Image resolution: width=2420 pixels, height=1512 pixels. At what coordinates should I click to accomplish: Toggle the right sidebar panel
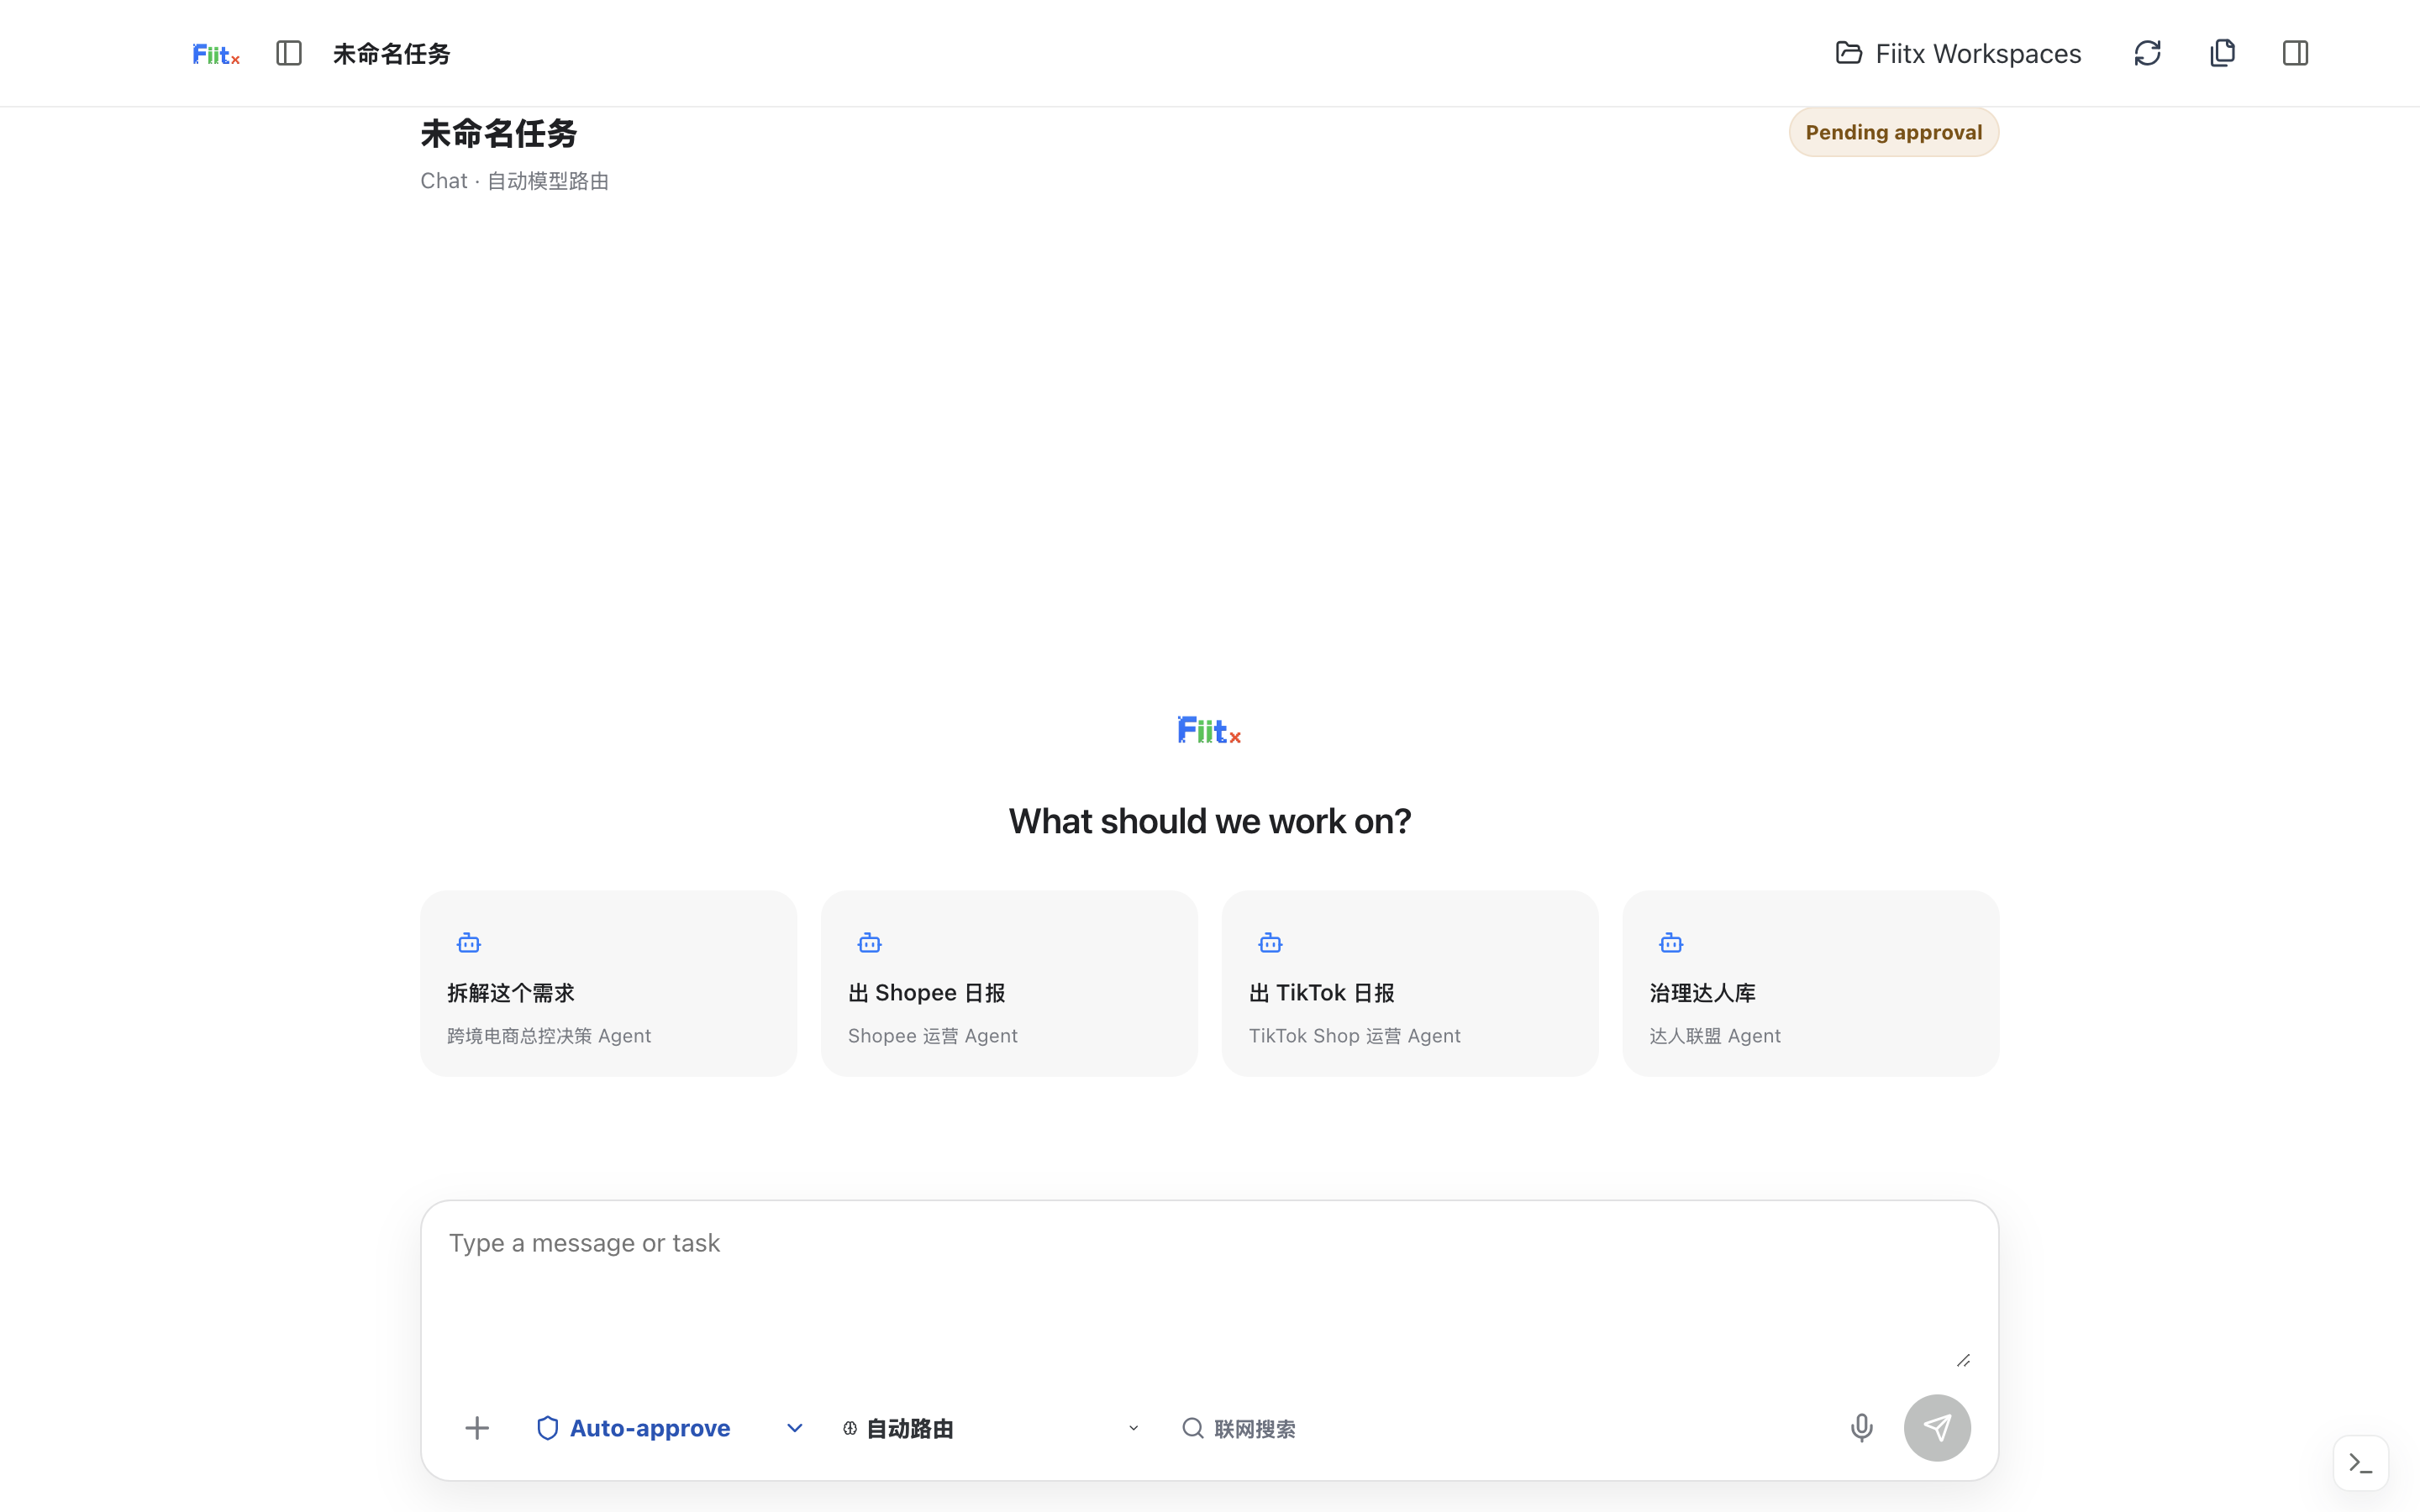point(2295,53)
